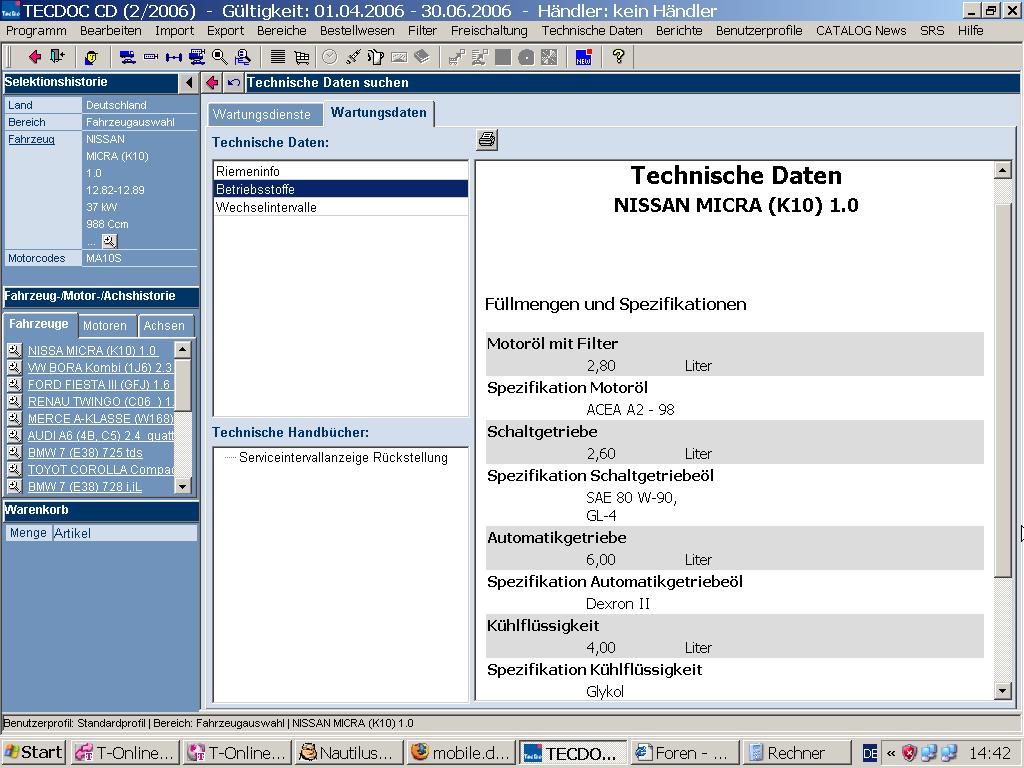Open the Technische Daten menu
This screenshot has height=768, width=1024.
(592, 30)
